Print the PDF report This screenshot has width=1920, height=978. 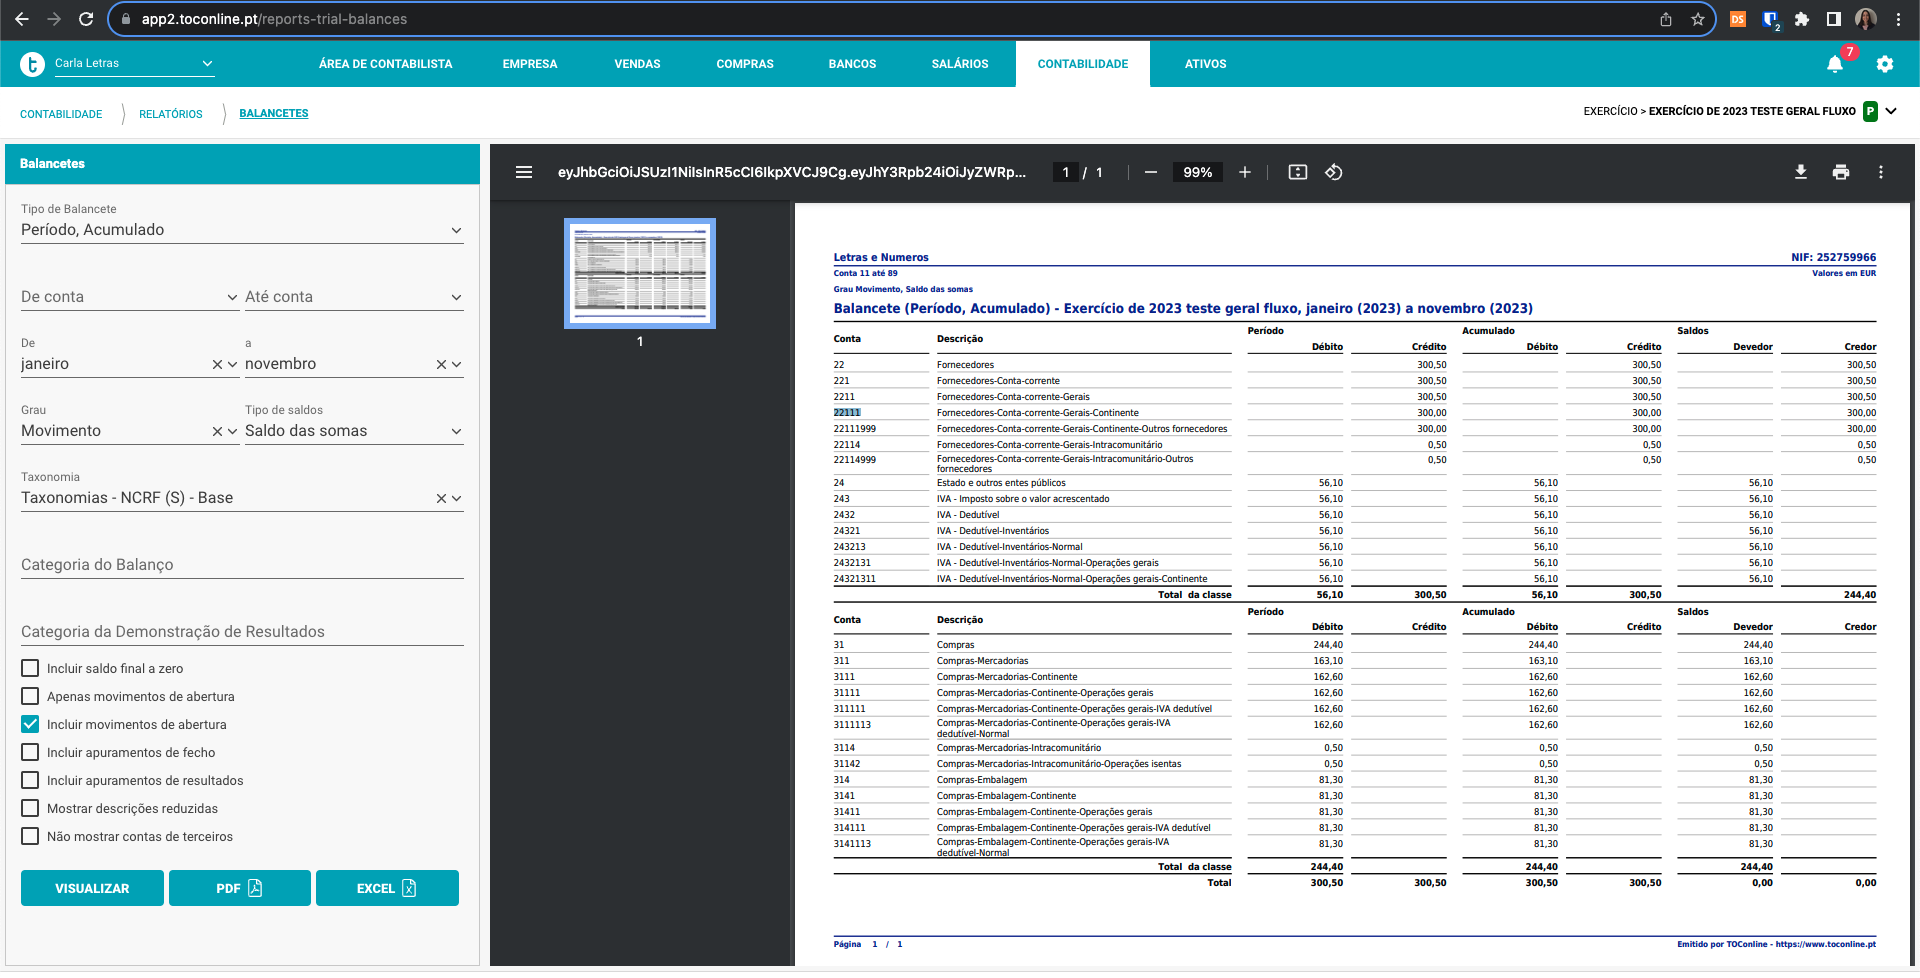[x=1840, y=172]
